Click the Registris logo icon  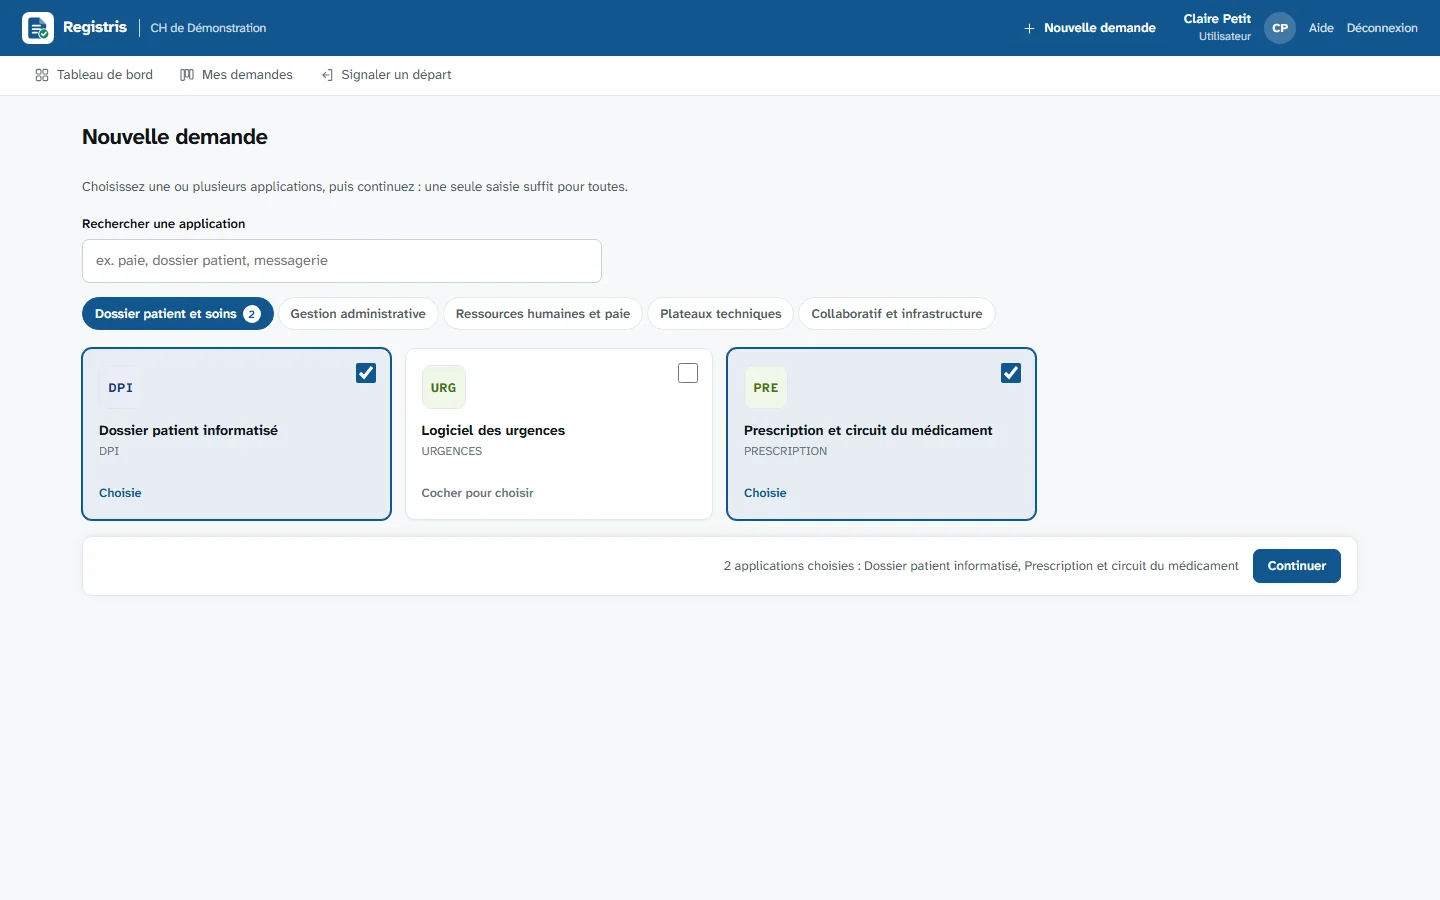(38, 28)
